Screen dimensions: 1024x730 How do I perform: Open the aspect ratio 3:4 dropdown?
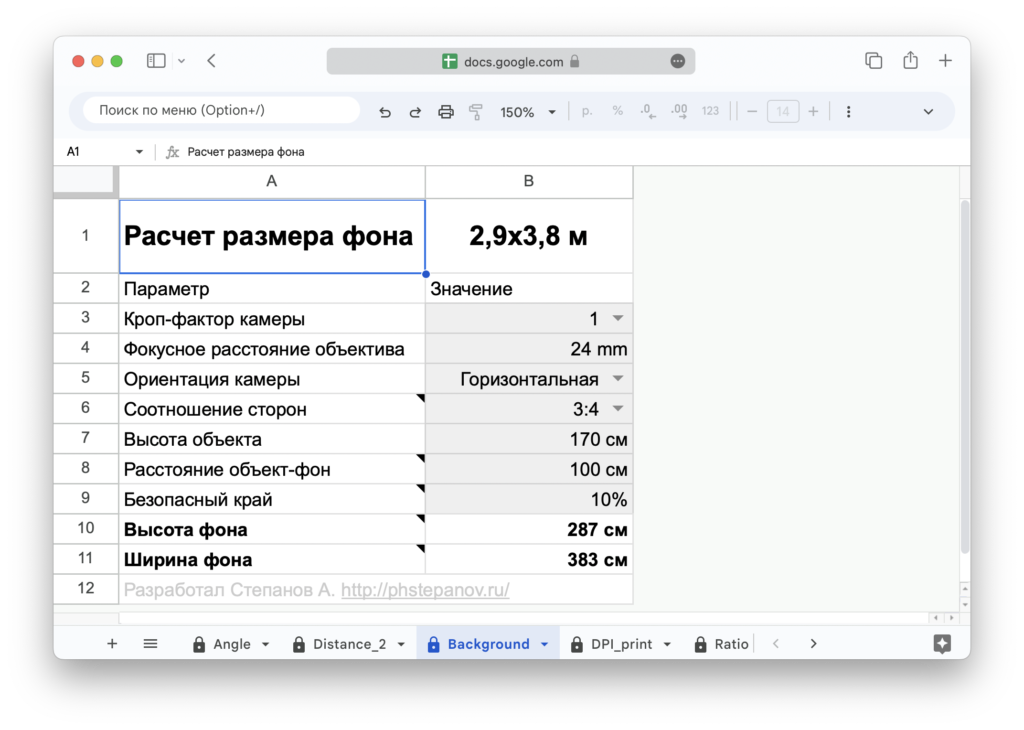pyautogui.click(x=617, y=409)
